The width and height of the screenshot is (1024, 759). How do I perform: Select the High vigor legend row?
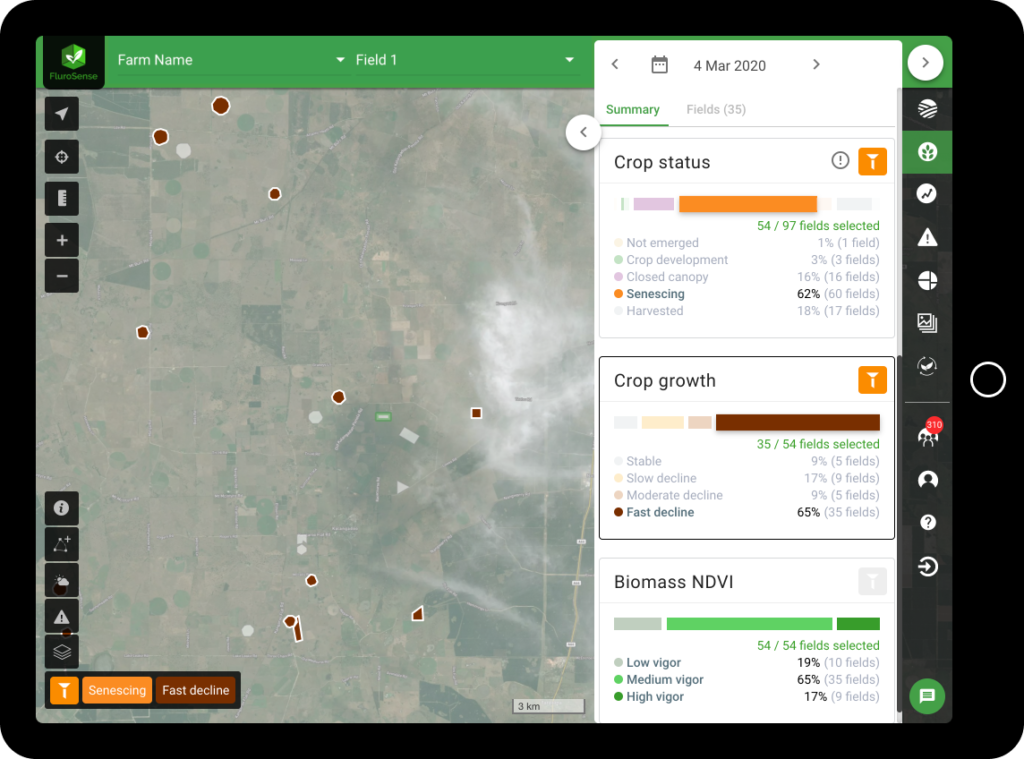point(746,696)
